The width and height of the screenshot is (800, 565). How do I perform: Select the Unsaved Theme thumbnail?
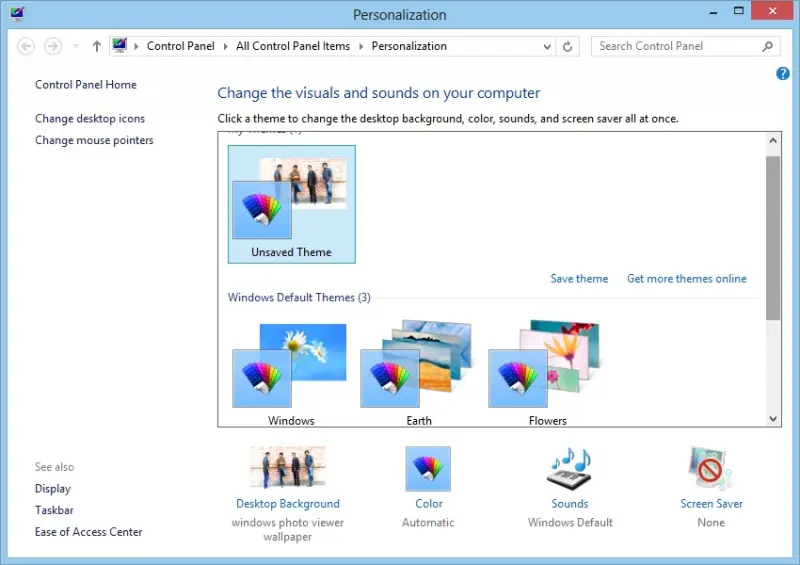[292, 204]
